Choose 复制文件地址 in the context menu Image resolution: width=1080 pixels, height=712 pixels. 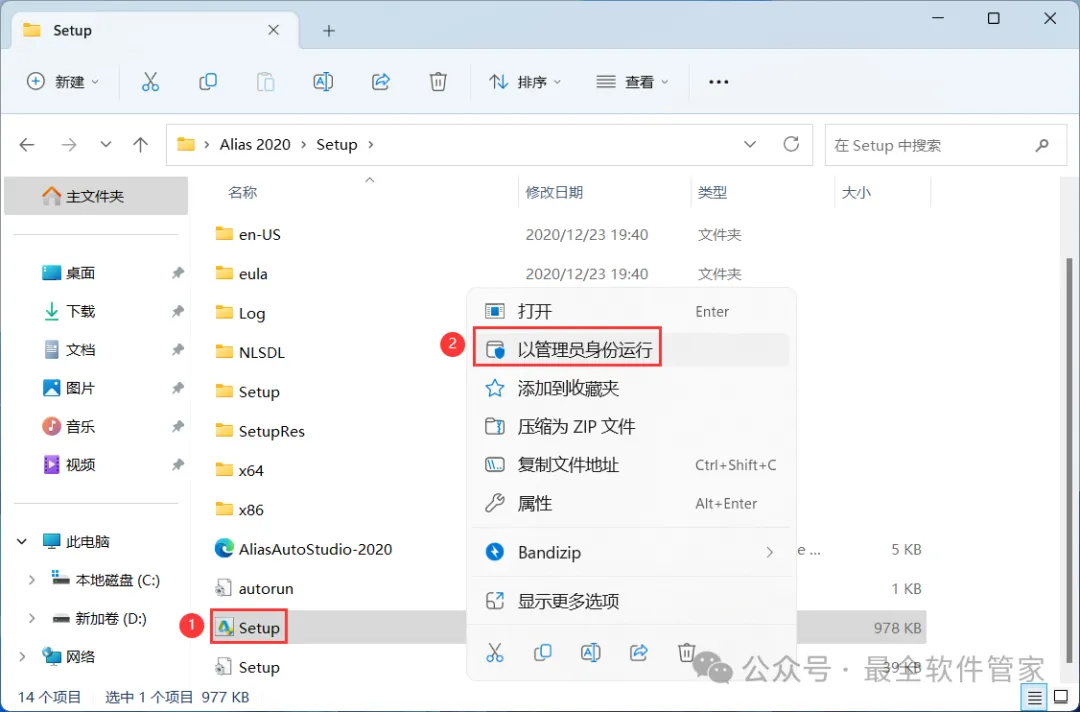631,465
